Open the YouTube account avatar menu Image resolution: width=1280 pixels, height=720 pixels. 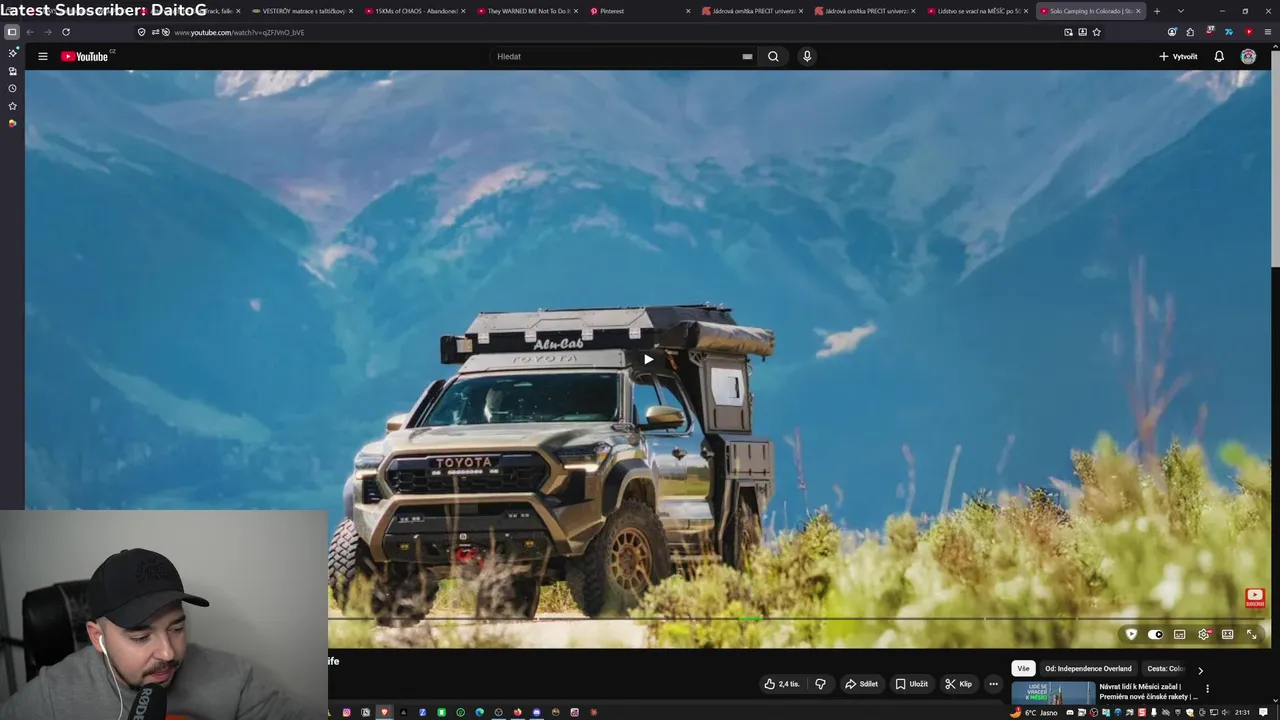point(1248,56)
